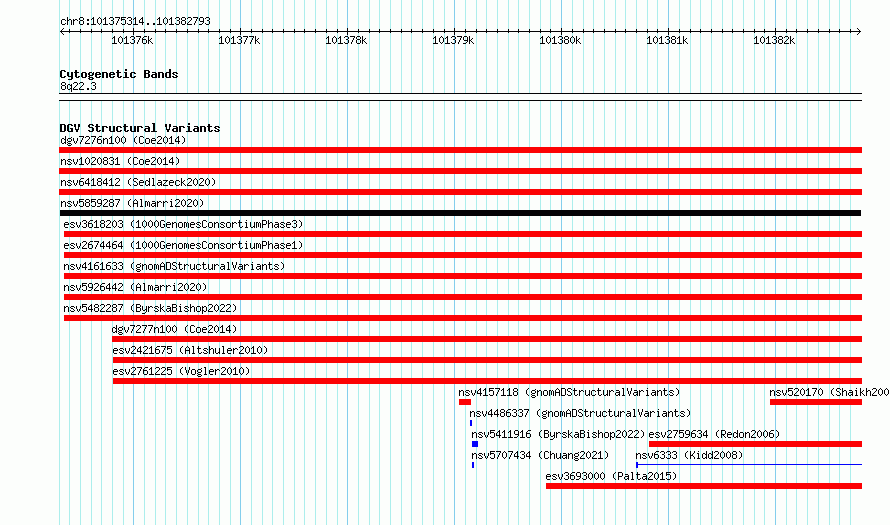The image size is (890, 525).
Task: Select the nsv6333 (Kidd2008) label
Action: click(x=689, y=455)
